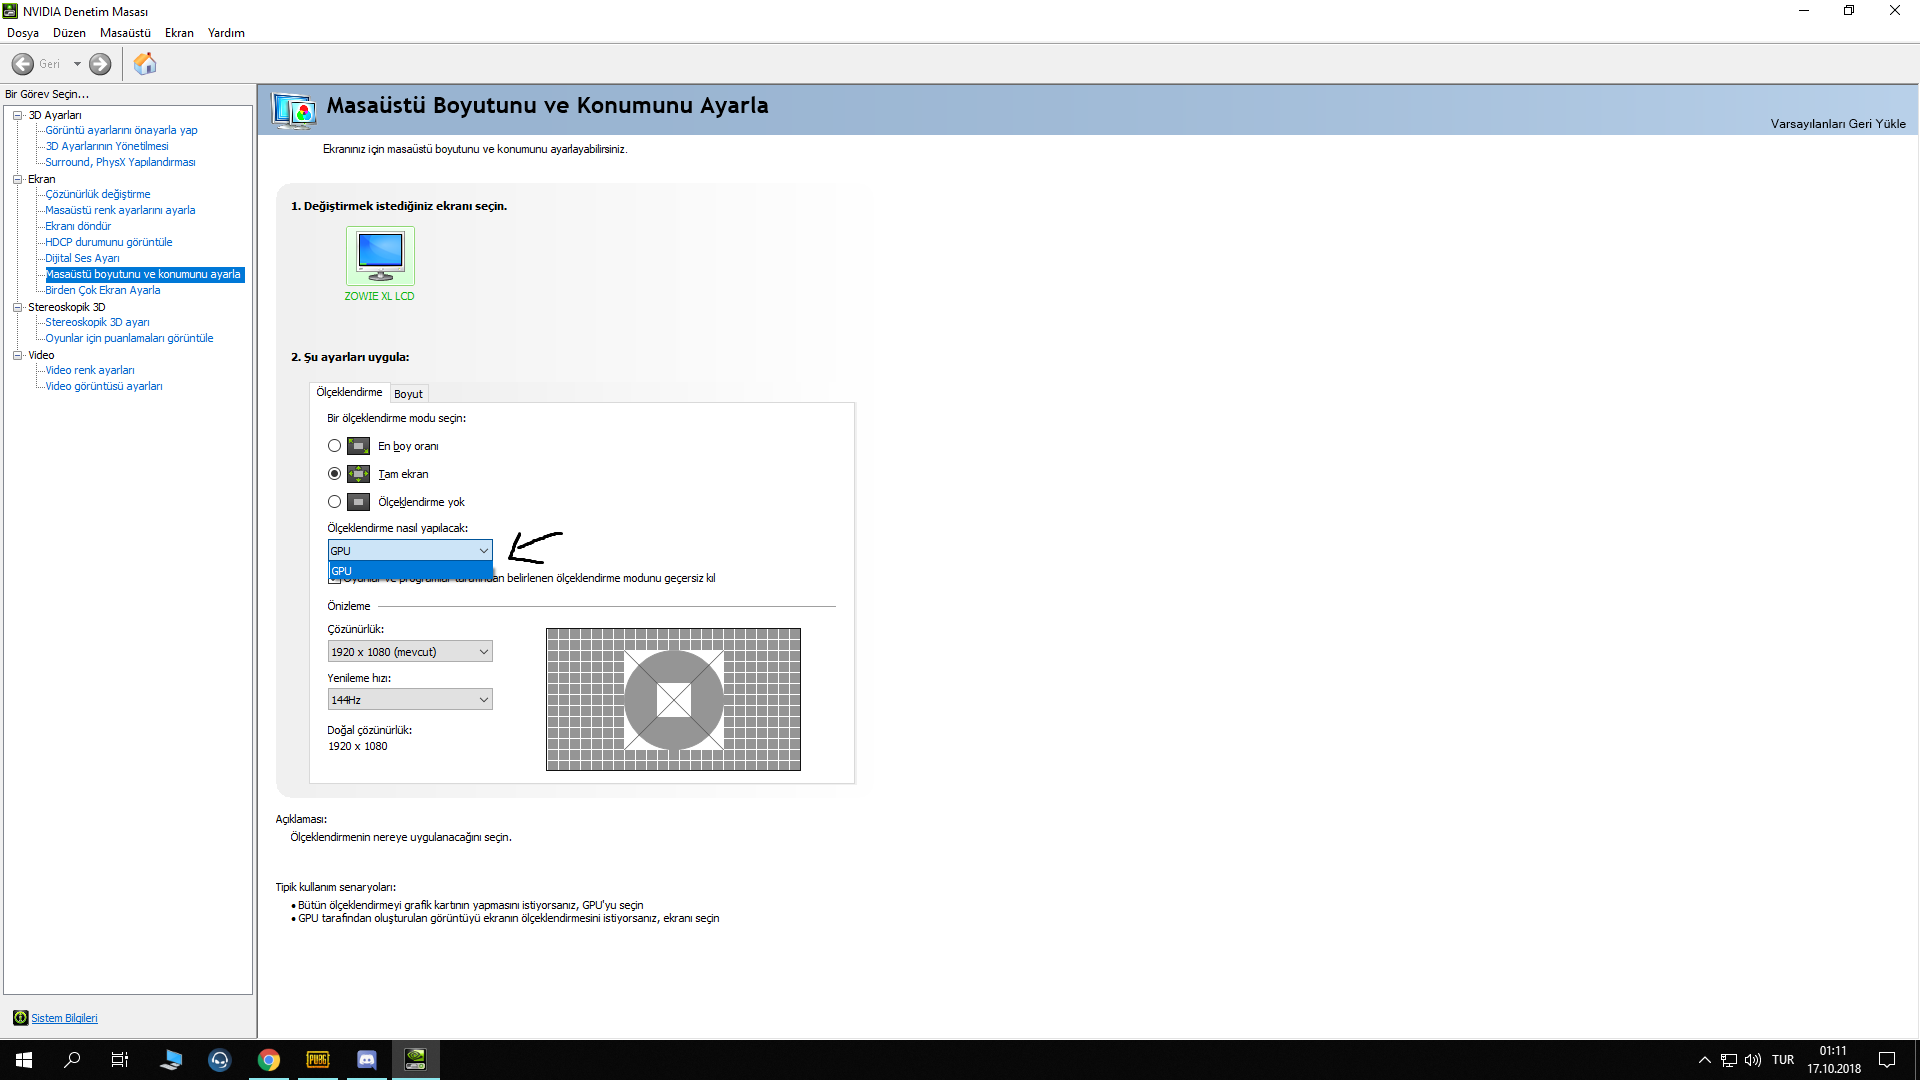Click the Sistem Bilgileri link
The width and height of the screenshot is (1920, 1080).
tap(64, 1018)
